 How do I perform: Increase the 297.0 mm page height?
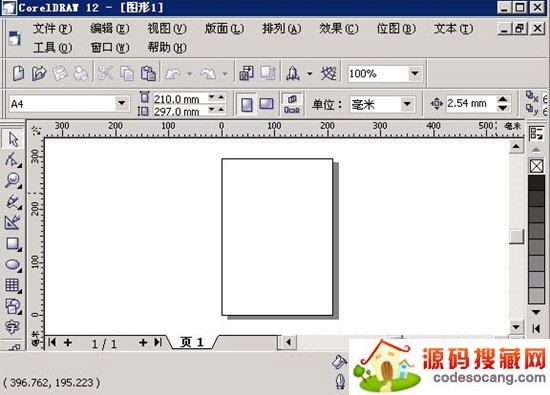click(x=221, y=110)
